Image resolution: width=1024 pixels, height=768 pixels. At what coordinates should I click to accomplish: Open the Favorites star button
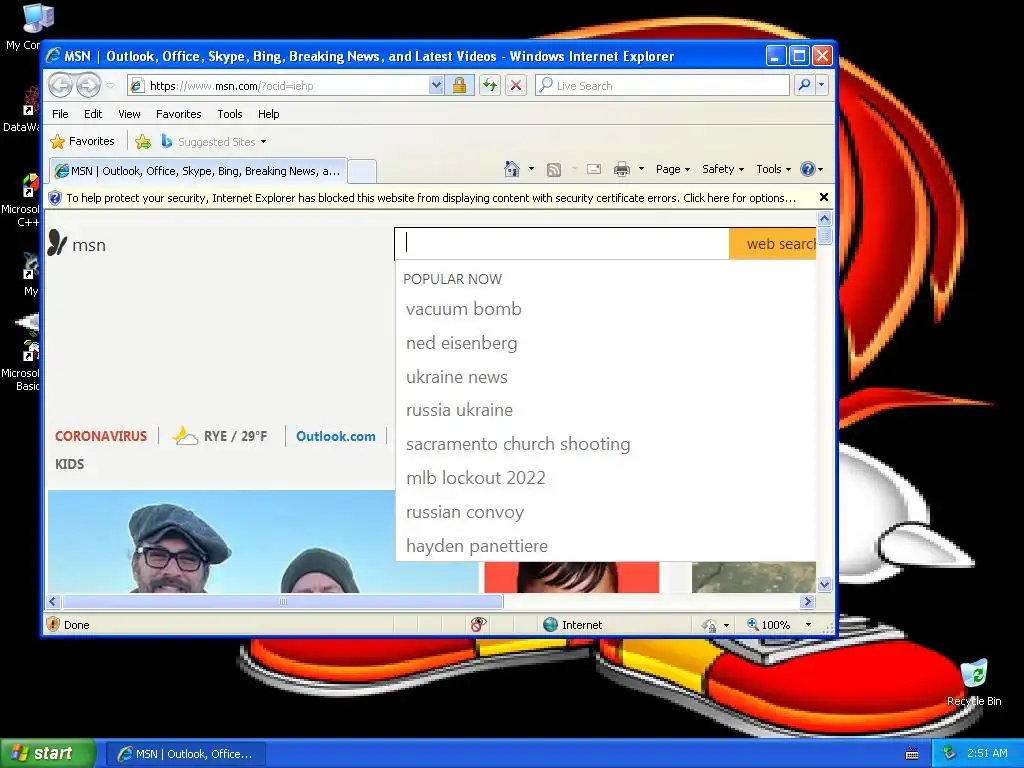click(x=82, y=141)
